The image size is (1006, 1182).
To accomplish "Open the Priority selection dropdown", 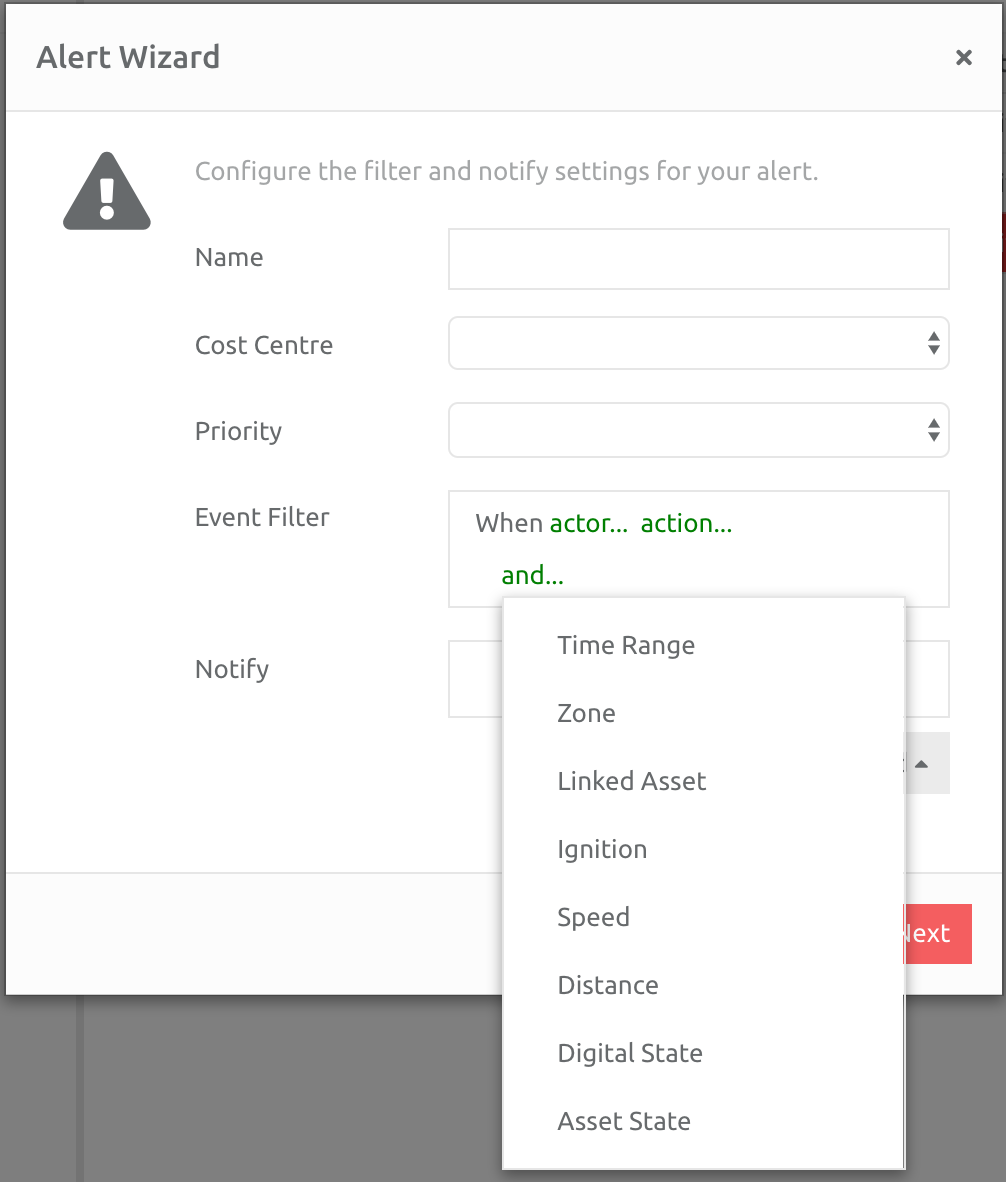I will tap(699, 430).
